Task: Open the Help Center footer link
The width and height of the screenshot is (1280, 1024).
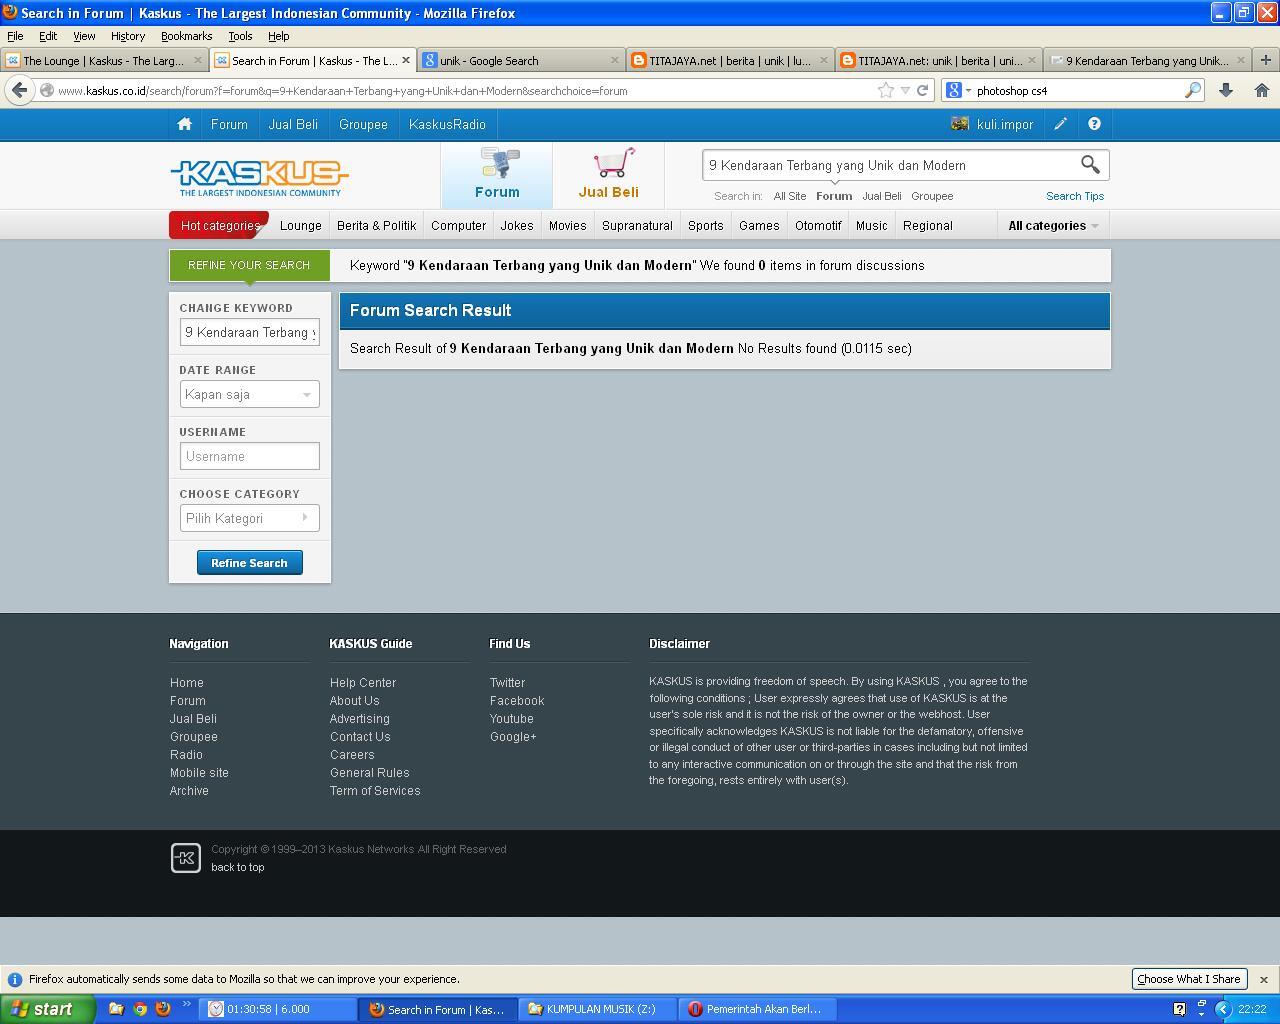Action: pos(363,683)
